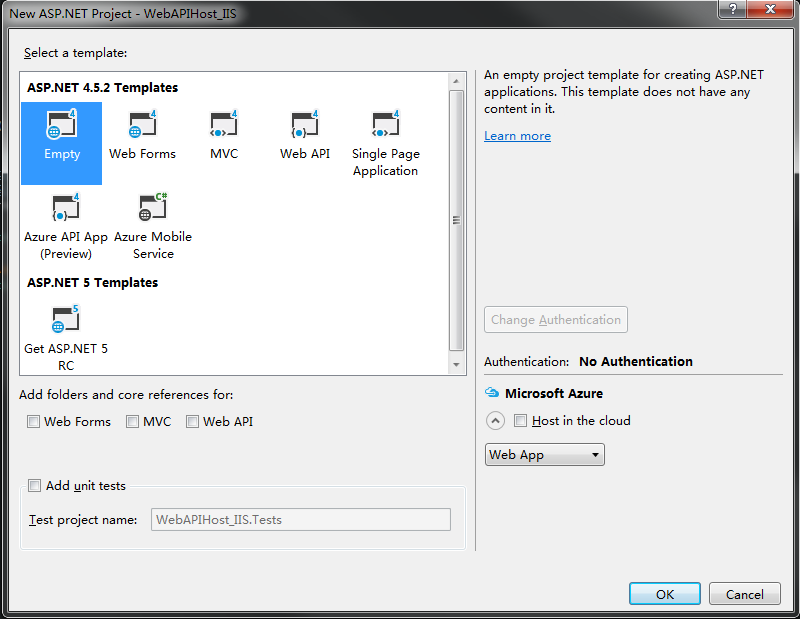800x619 pixels.
Task: Check the Web API references checkbox
Action: pyautogui.click(x=192, y=422)
